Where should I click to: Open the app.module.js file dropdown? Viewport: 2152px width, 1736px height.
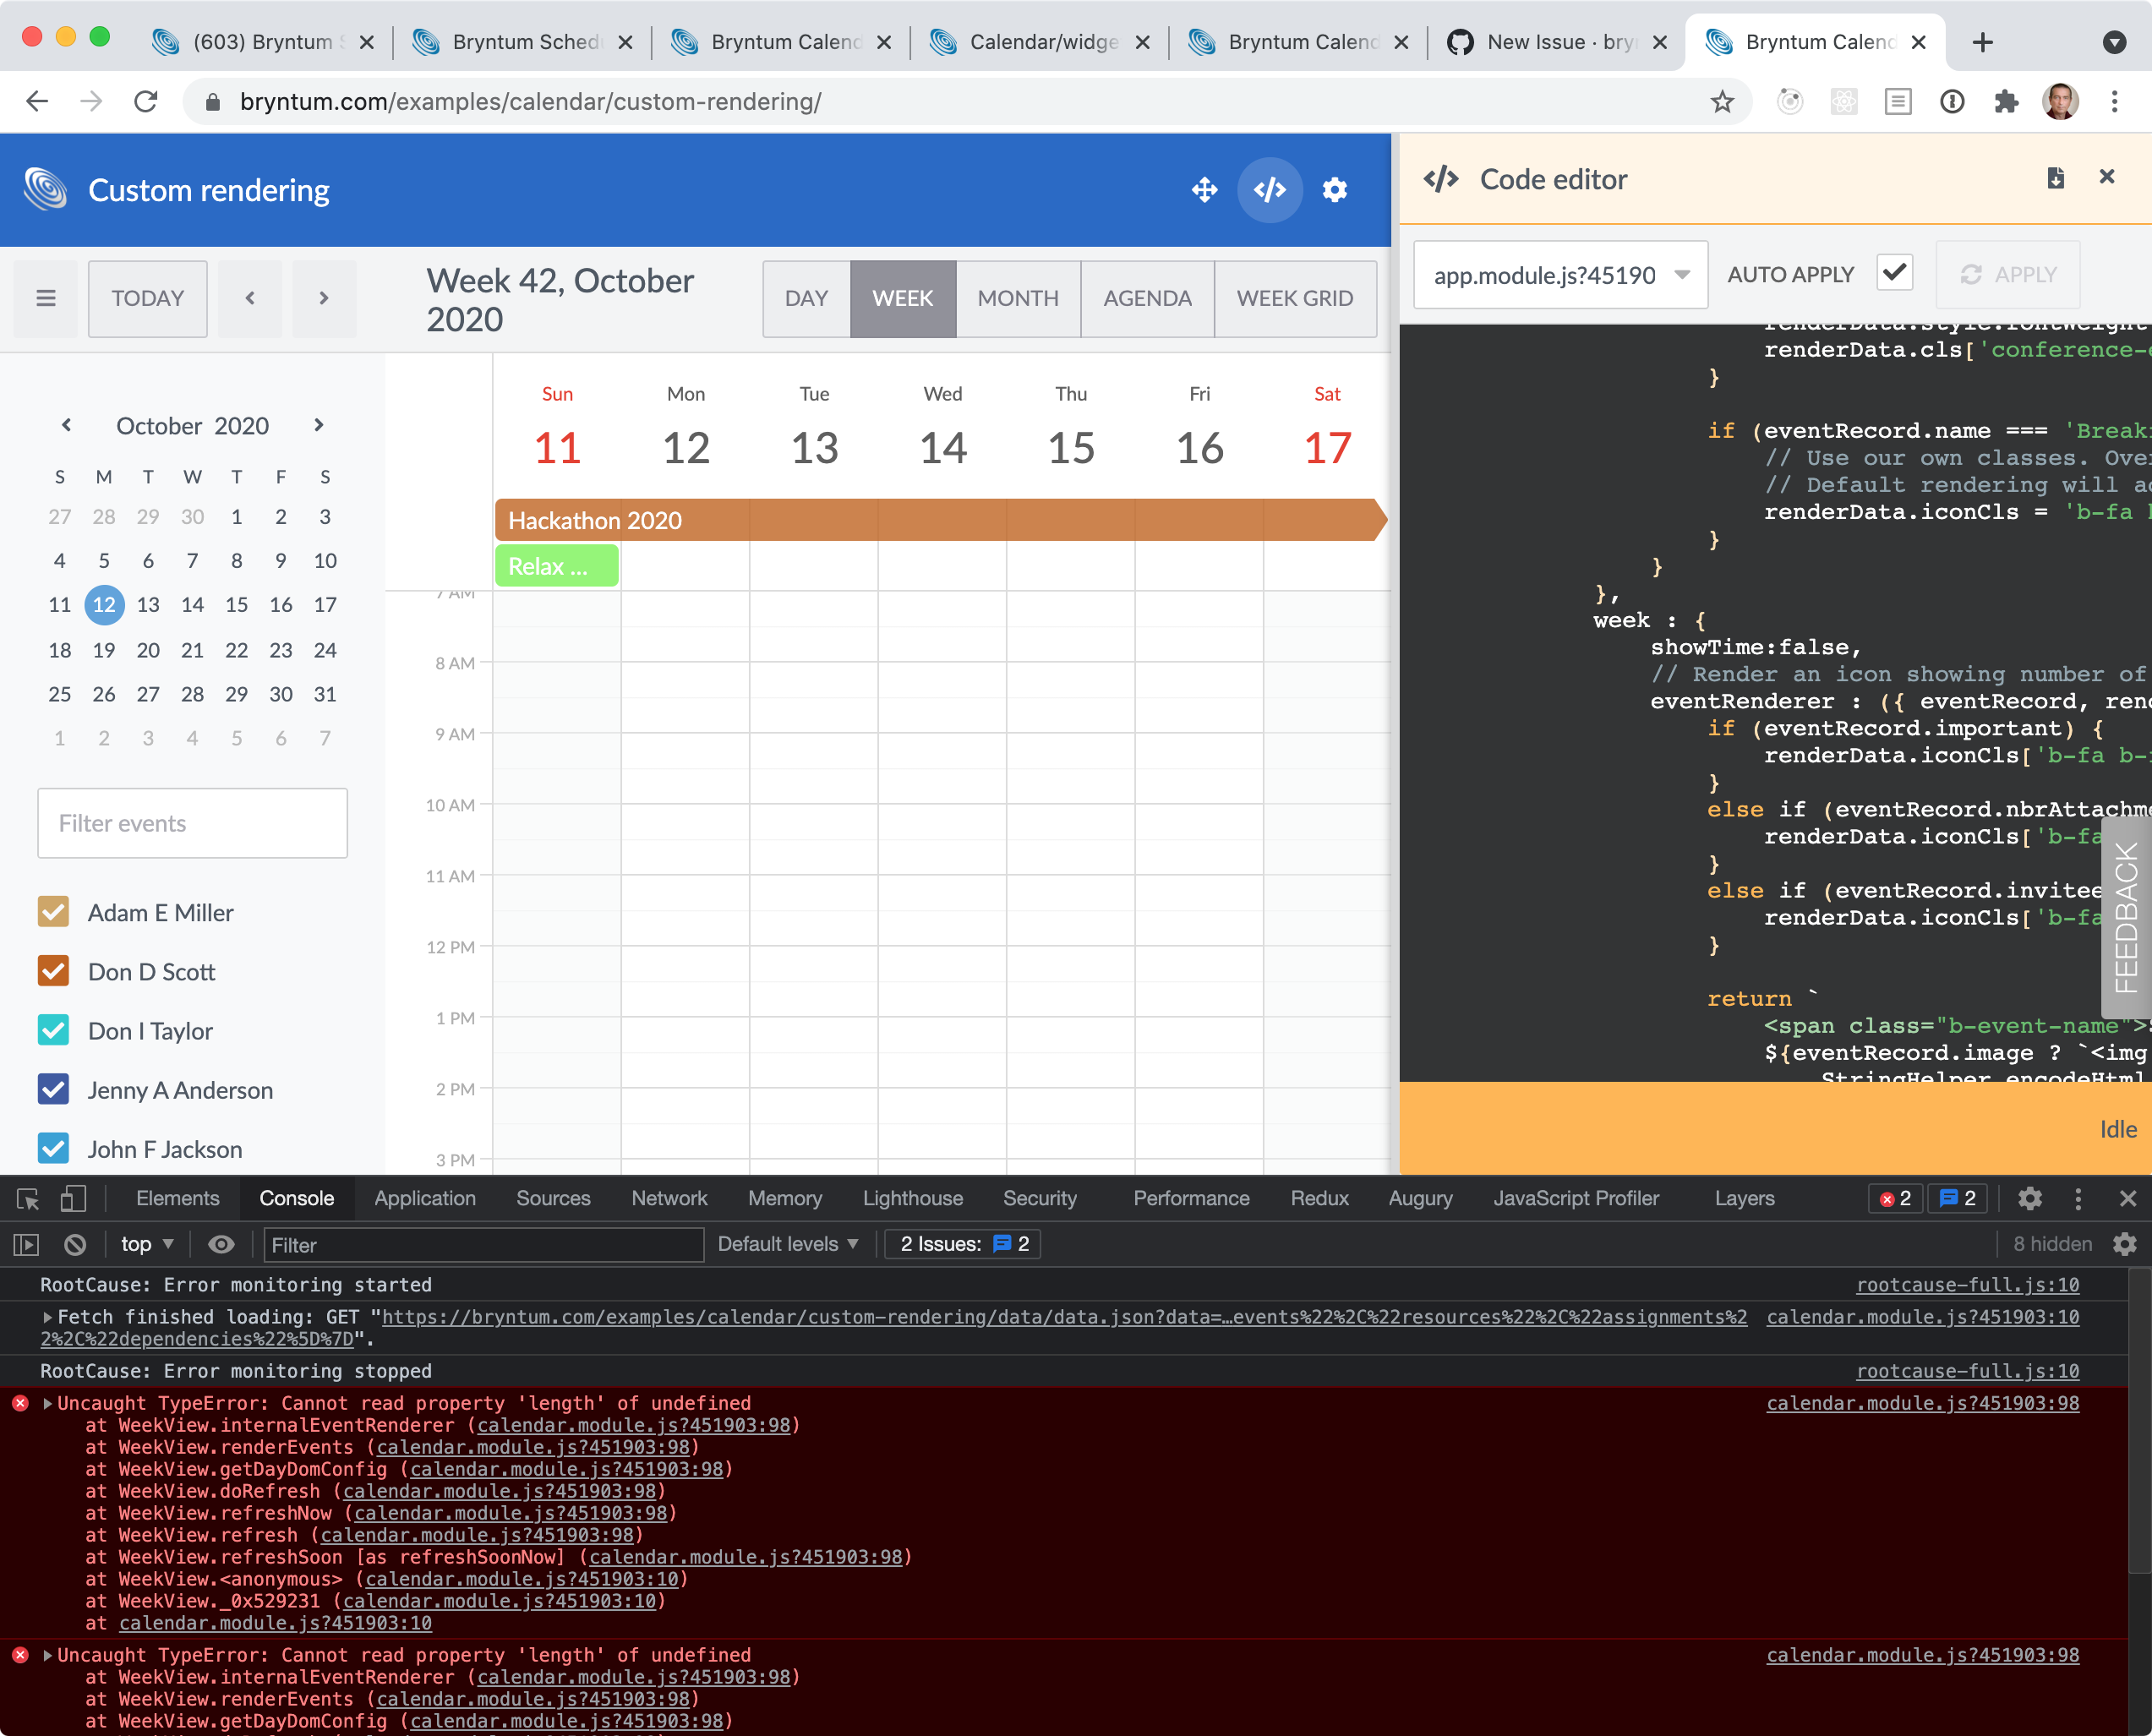[x=1559, y=275]
